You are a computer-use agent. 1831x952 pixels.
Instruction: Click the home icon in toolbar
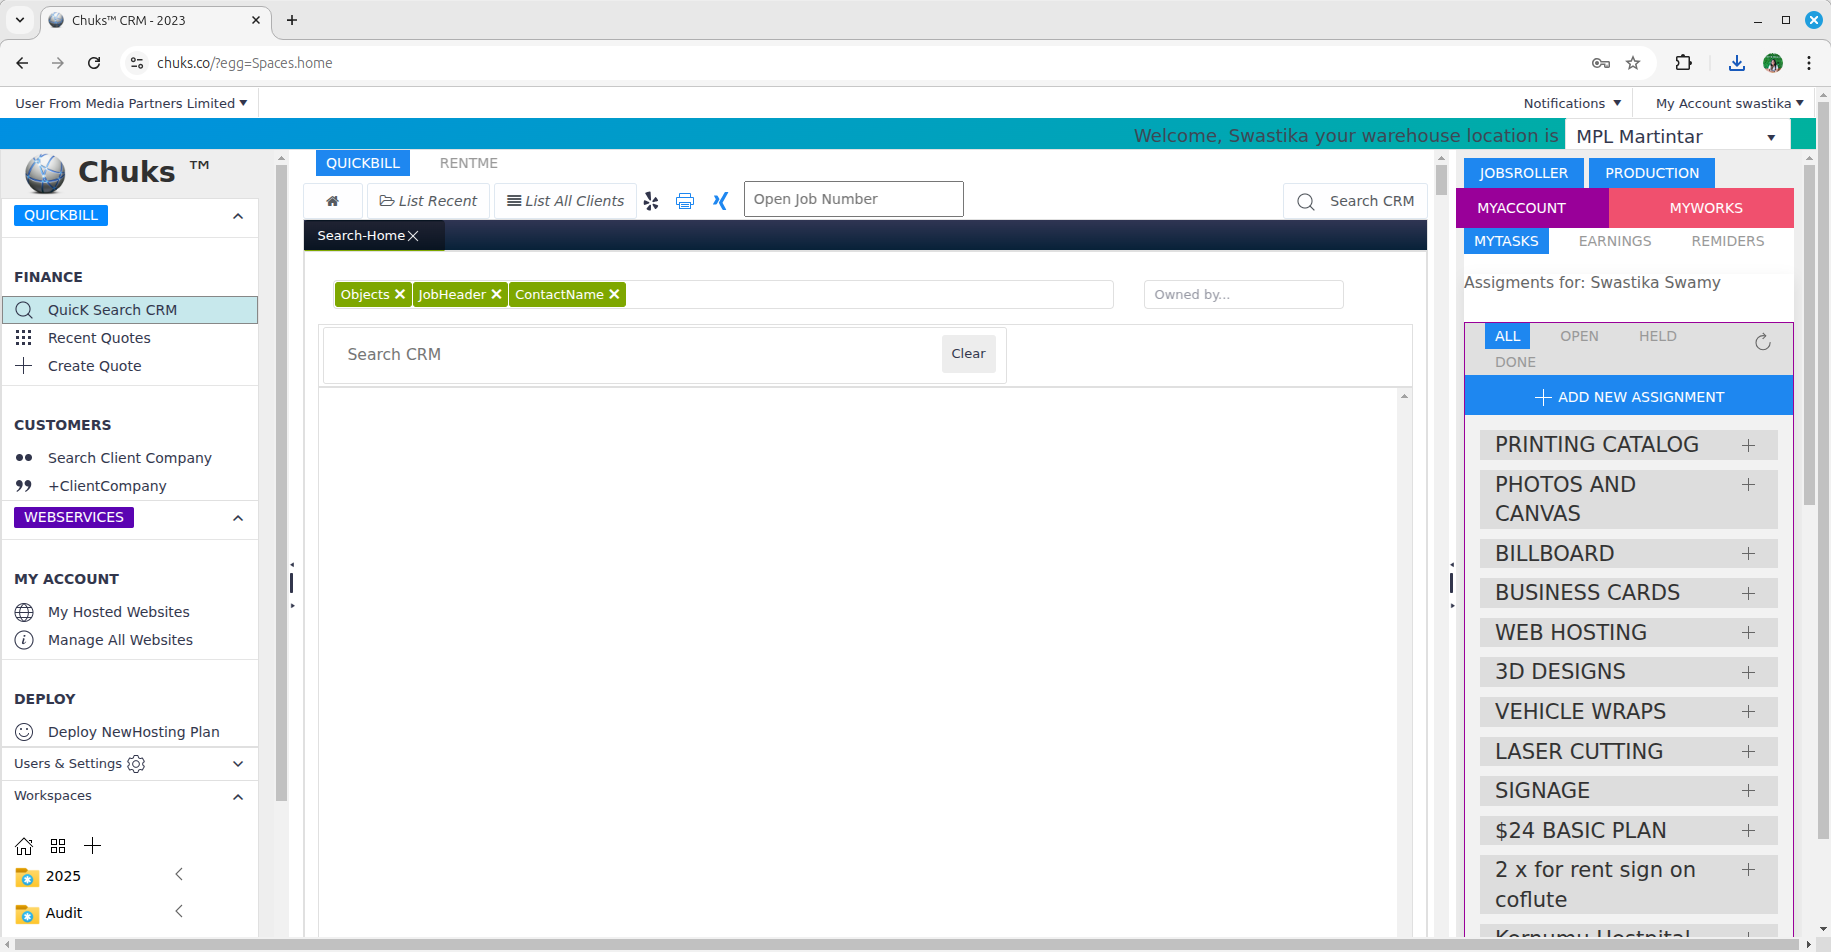(332, 201)
